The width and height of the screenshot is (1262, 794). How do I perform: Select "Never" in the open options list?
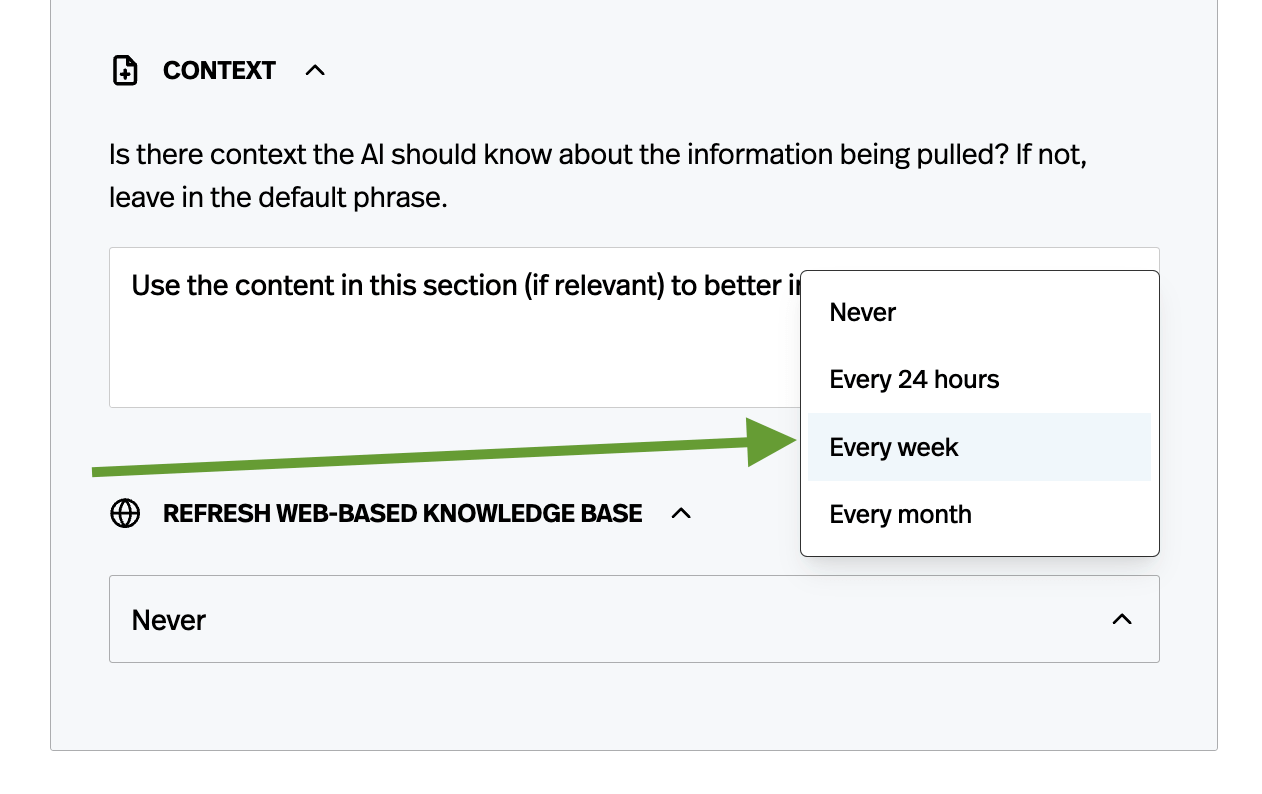[x=863, y=313]
